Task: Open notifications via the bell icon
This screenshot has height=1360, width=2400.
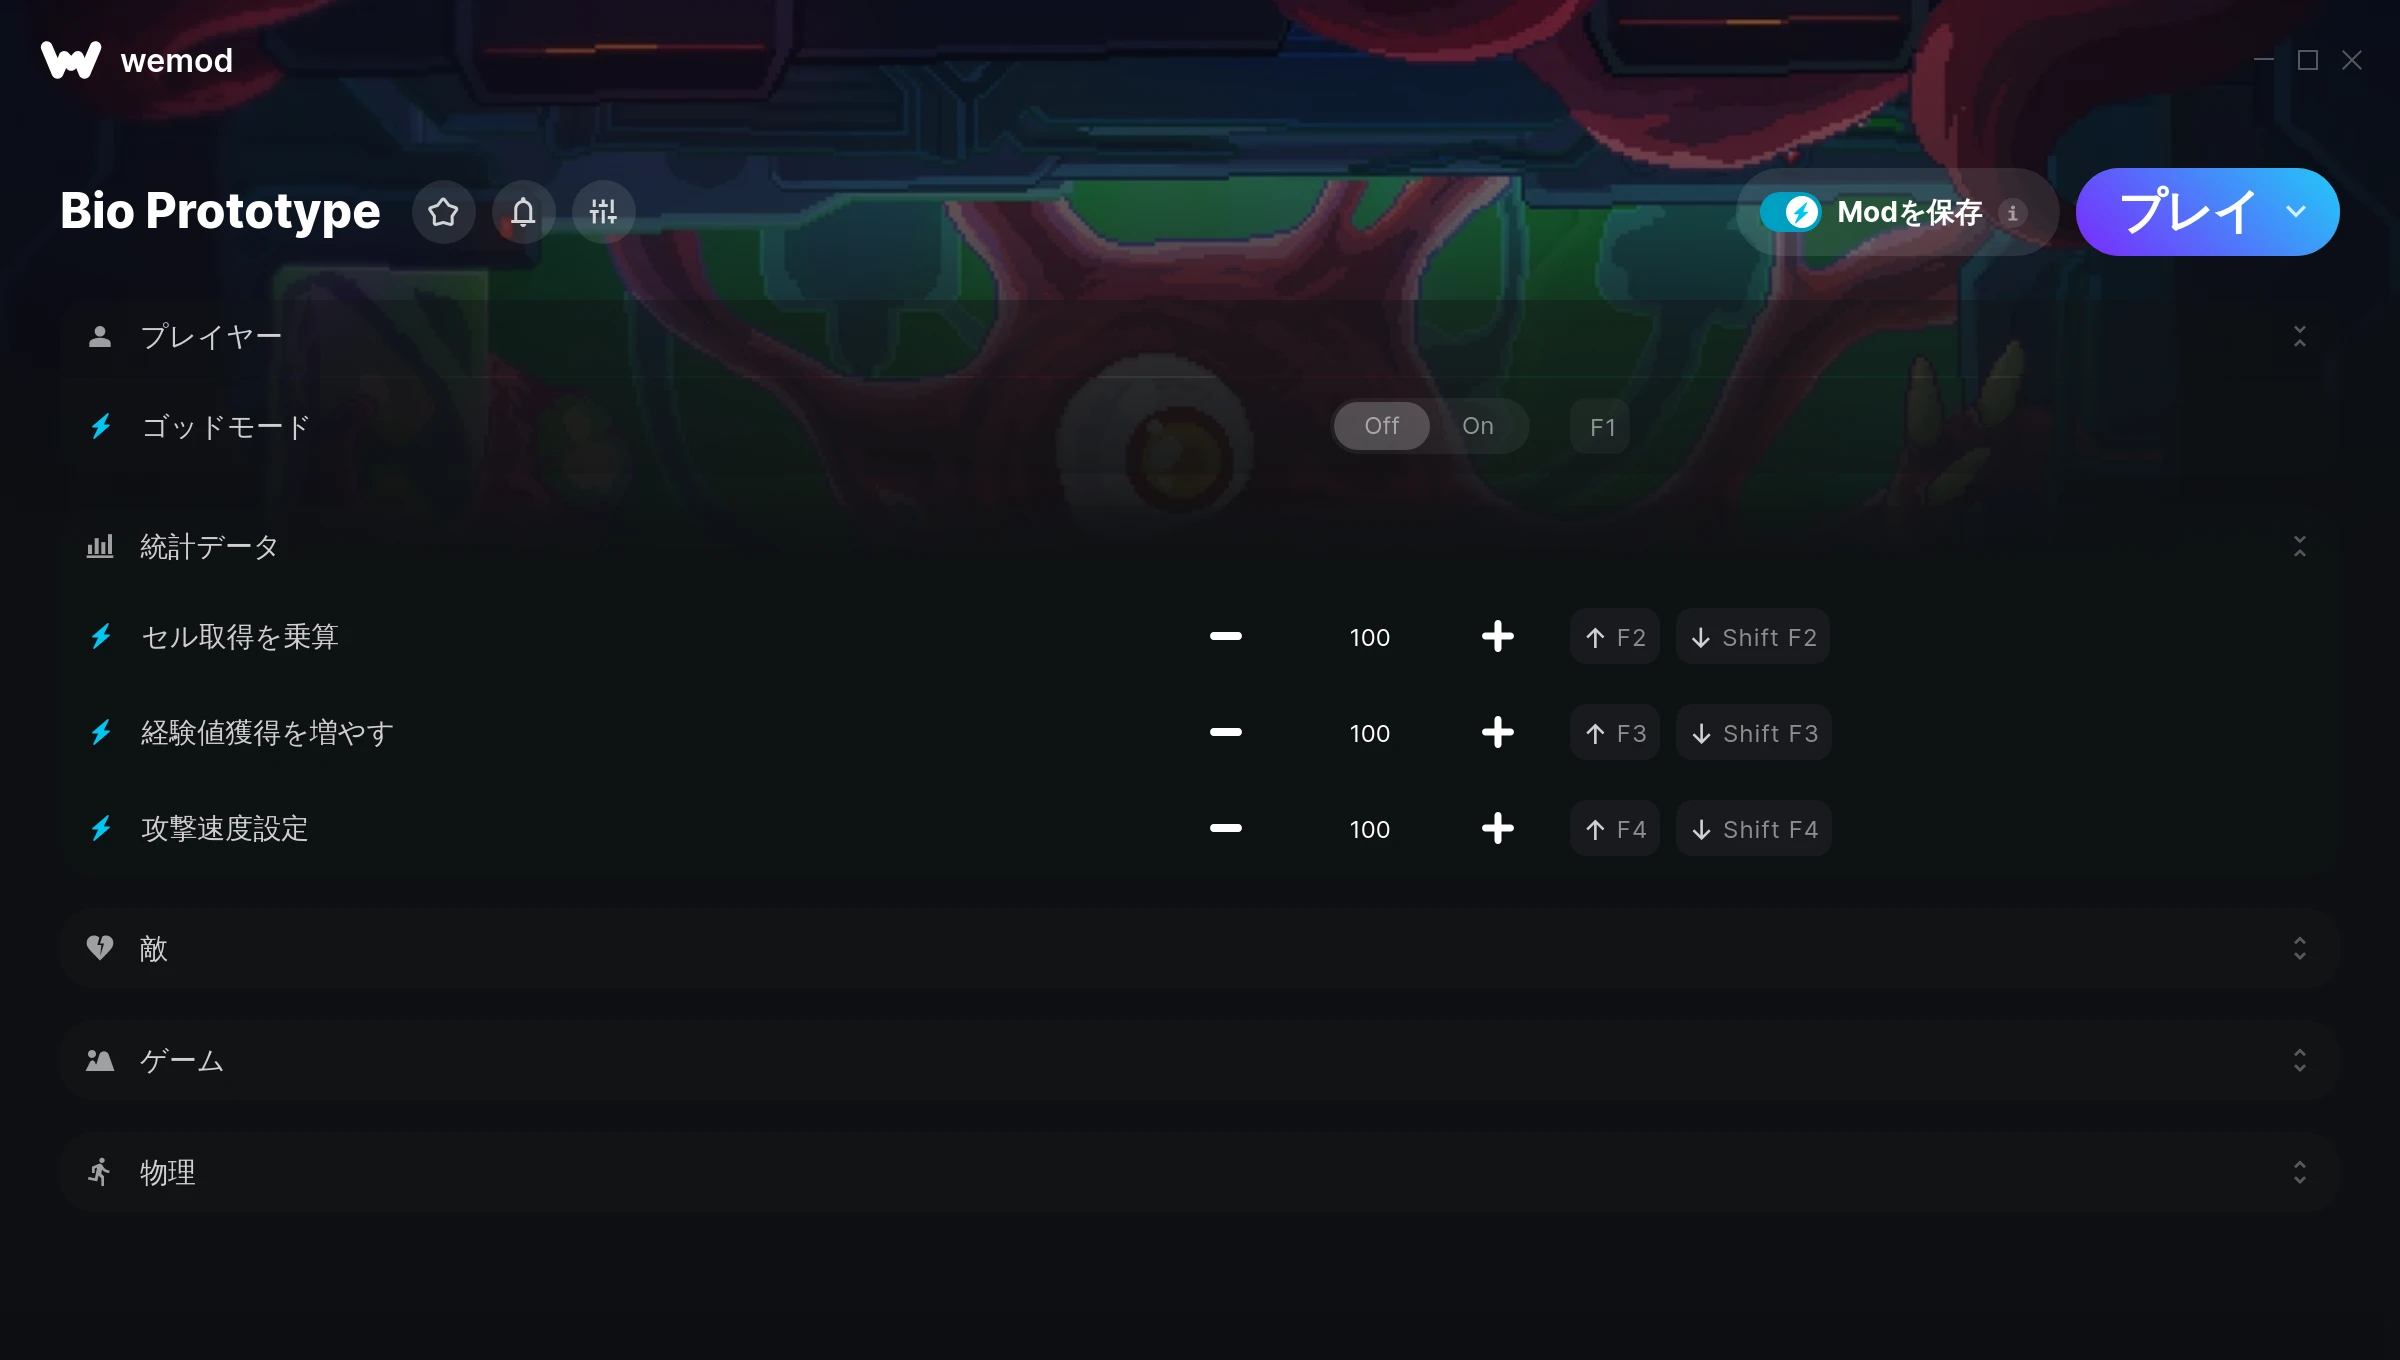Action: click(523, 211)
